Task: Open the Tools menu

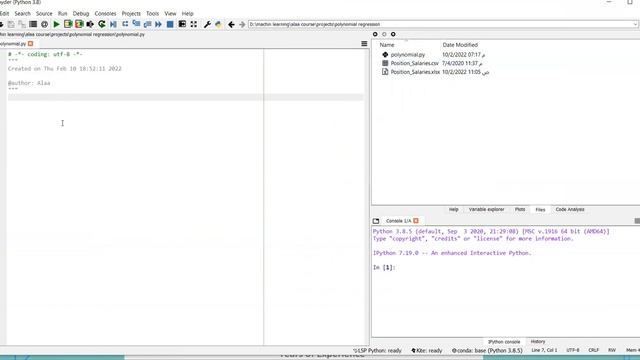Action: [x=153, y=13]
